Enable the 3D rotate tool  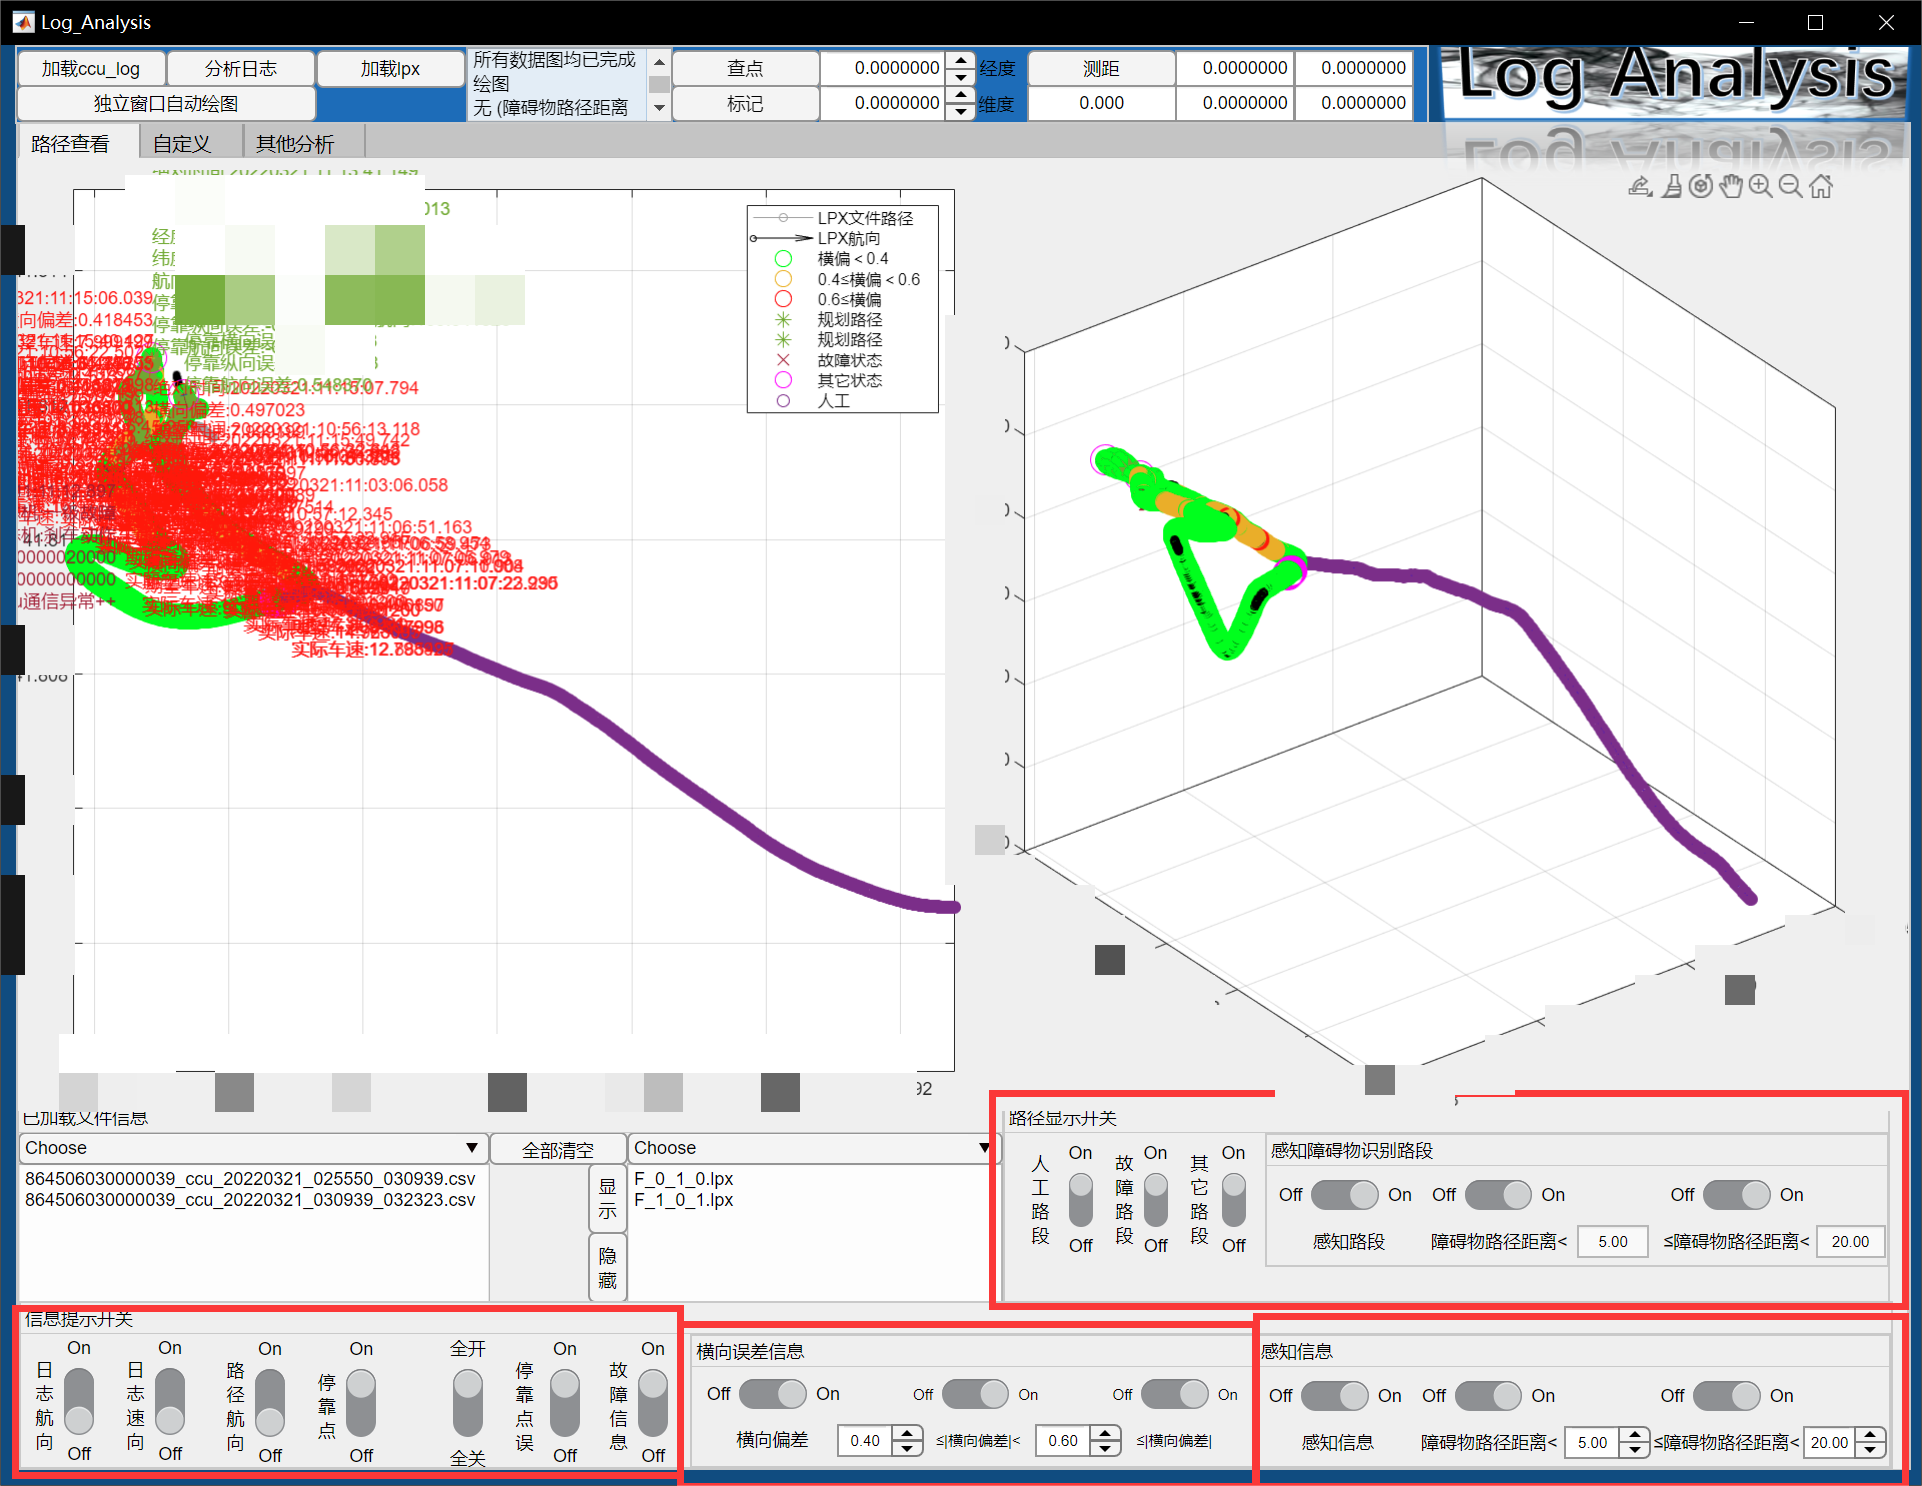pos(1701,186)
